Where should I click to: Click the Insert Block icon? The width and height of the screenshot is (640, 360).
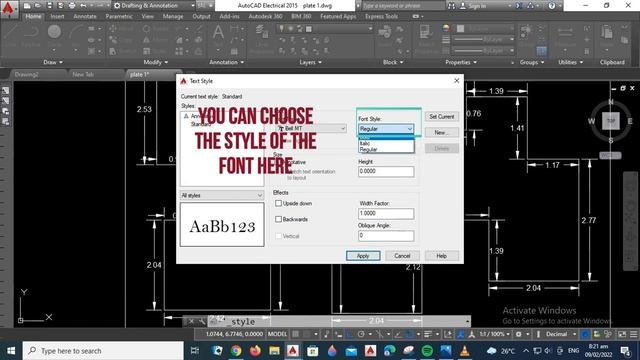tap(384, 32)
